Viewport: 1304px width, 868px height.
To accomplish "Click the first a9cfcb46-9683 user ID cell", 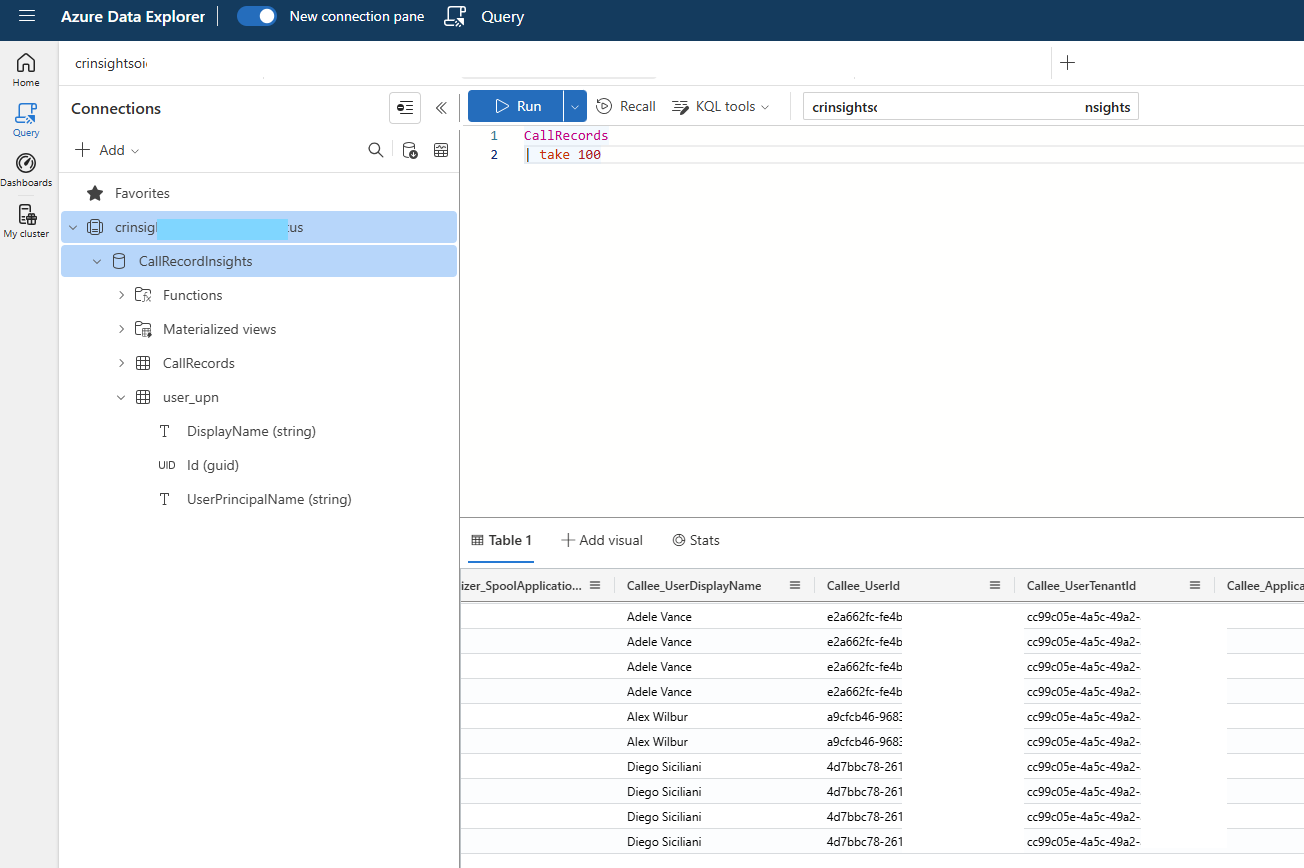I will pos(864,717).
